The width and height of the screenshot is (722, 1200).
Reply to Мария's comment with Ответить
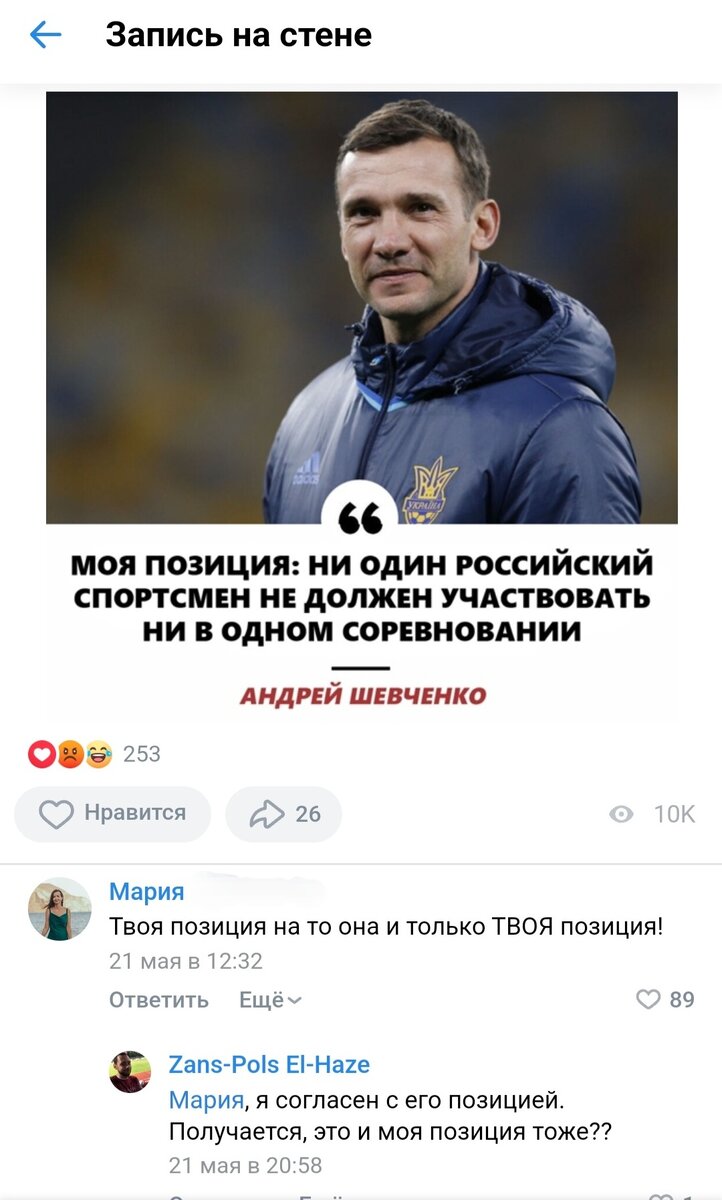pyautogui.click(x=159, y=1000)
